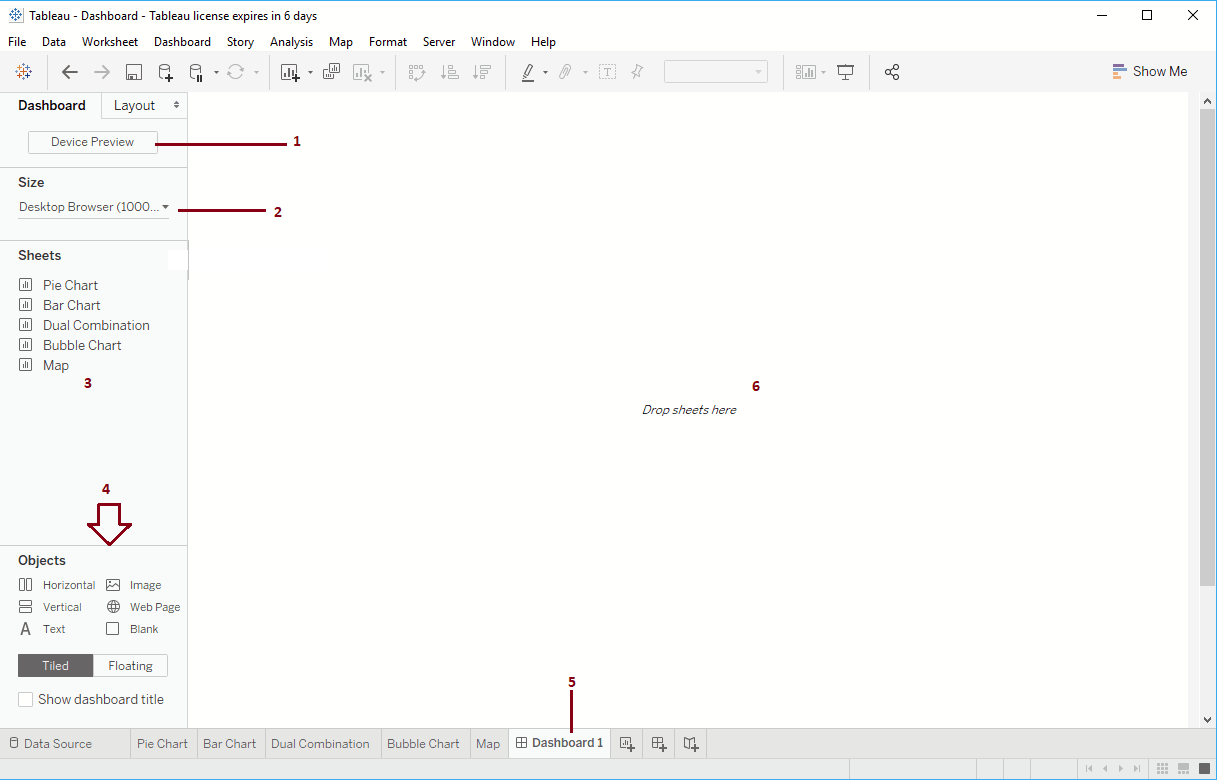Viewport: 1217px width, 780px height.
Task: Click the Tableau logo icon in the toolbar
Action: tap(23, 71)
